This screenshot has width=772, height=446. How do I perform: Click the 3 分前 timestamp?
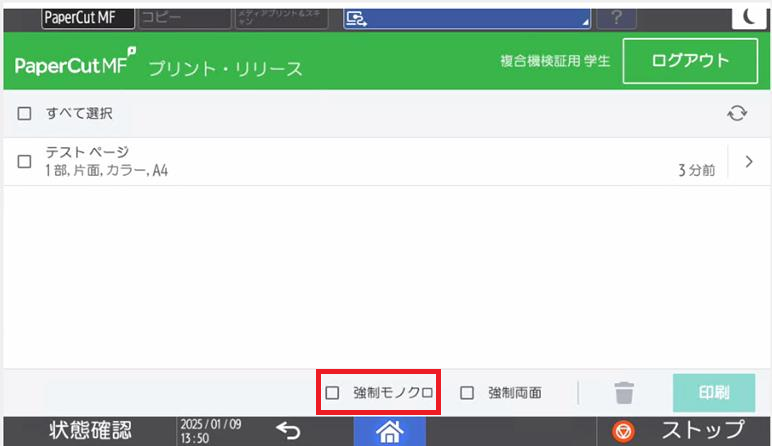(x=696, y=170)
